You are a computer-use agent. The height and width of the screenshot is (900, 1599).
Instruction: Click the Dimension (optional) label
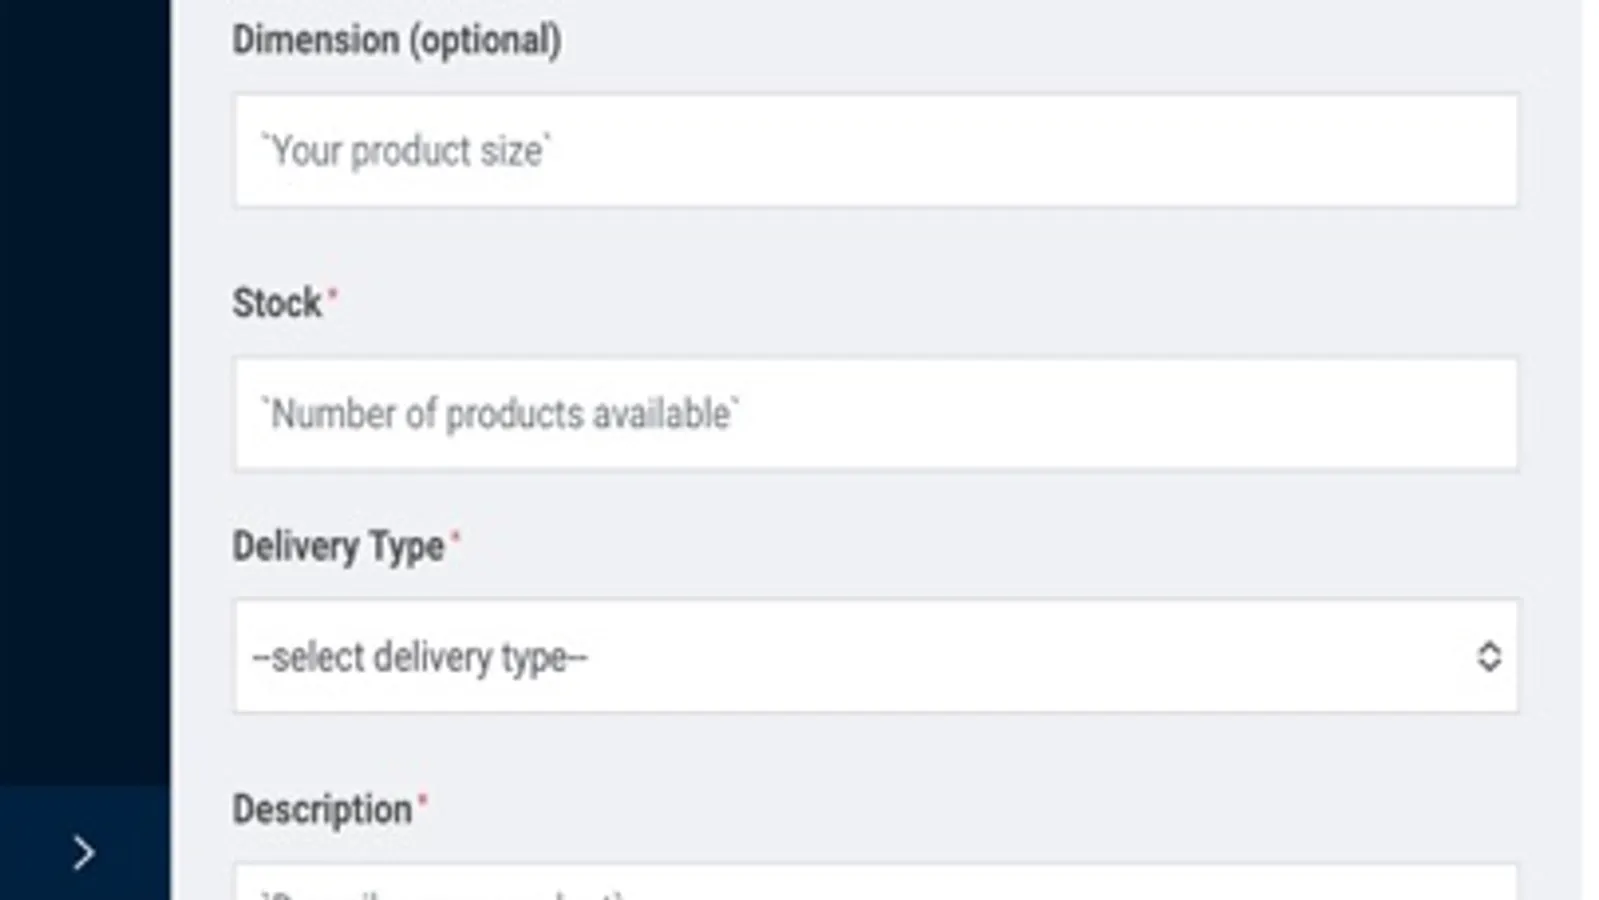396,40
